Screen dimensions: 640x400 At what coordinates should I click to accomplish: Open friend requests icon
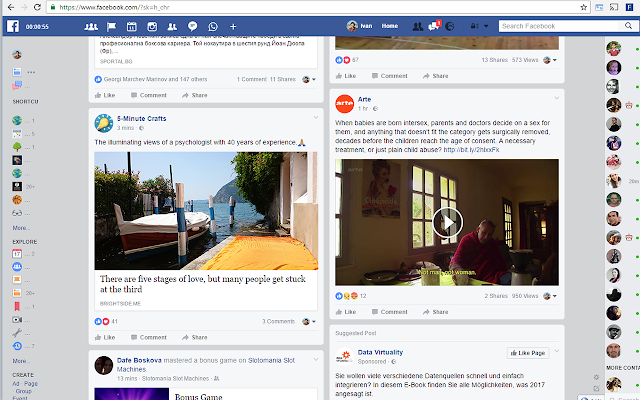[418, 27]
